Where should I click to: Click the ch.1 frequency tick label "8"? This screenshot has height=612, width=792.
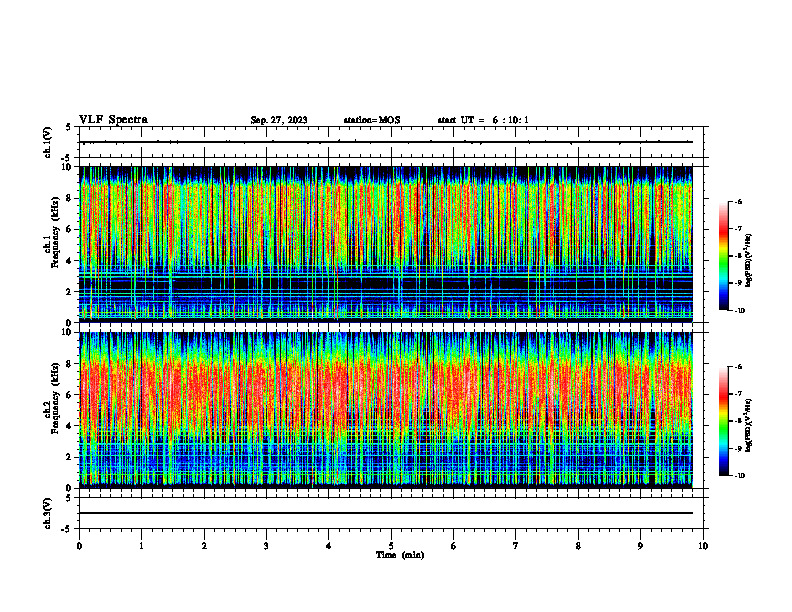[x=70, y=198]
